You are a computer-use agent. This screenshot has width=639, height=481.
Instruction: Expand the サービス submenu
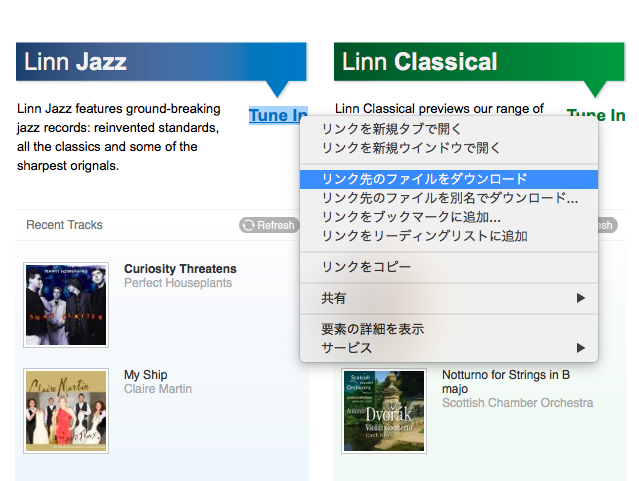(449, 348)
